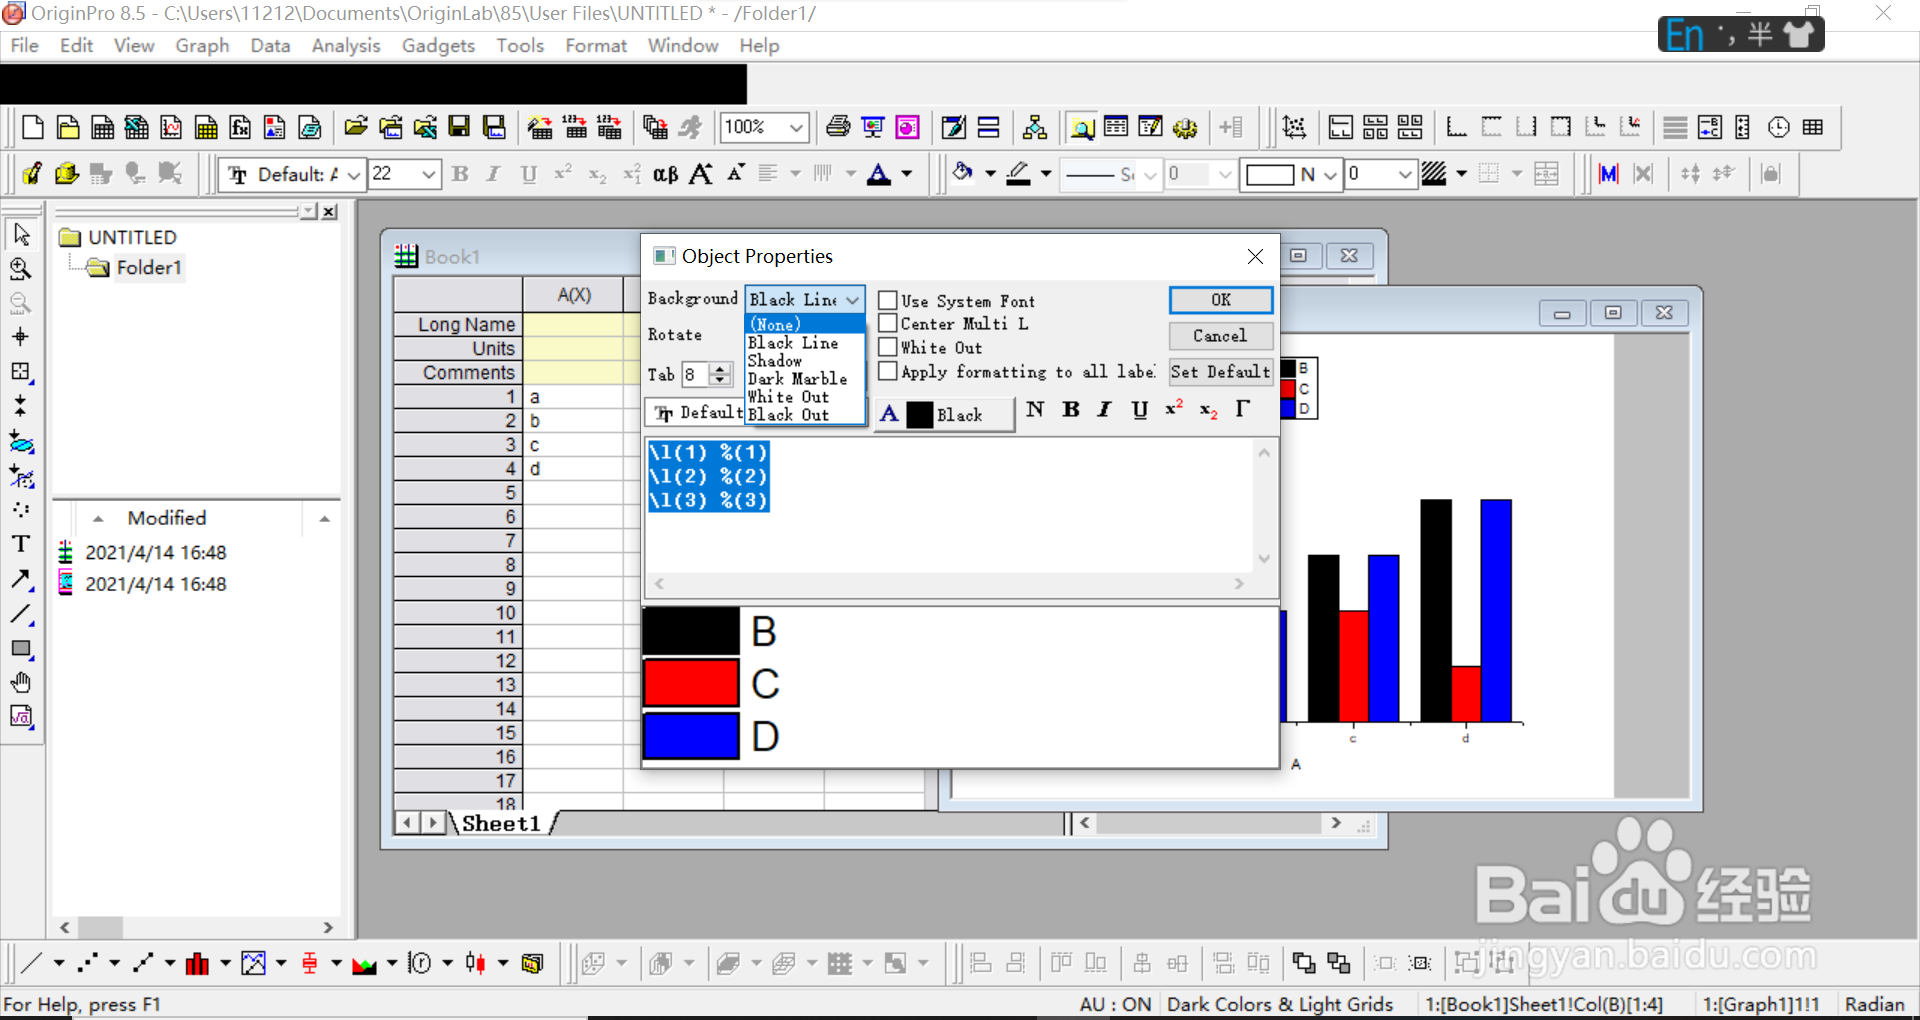Select the Screen Reader crosshair tool
The image size is (1920, 1020).
(x=21, y=337)
